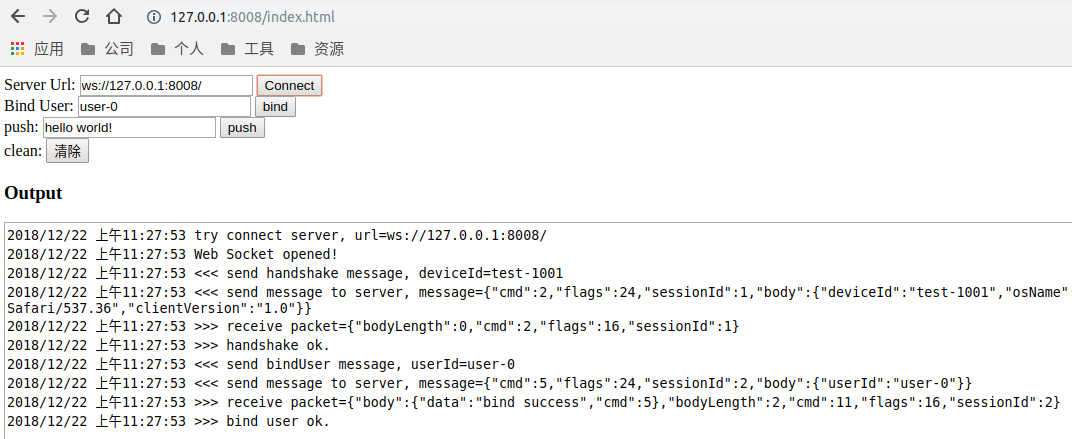Go to browser home page icon
1072x439 pixels.
point(114,17)
